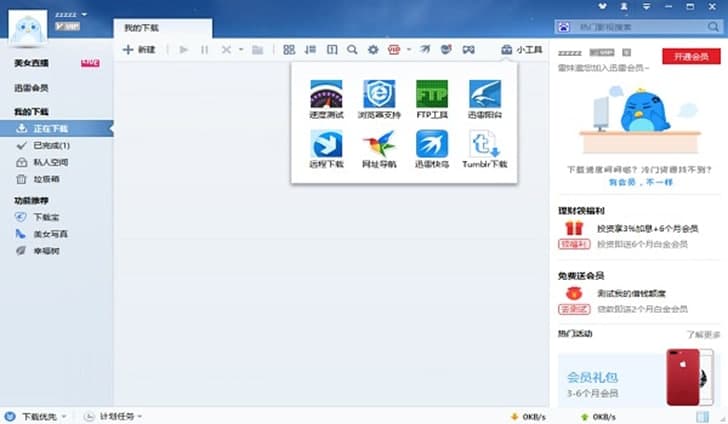The image size is (728, 424).
Task: Open the 计划任务 dropdown in status bar
Action: pyautogui.click(x=114, y=417)
